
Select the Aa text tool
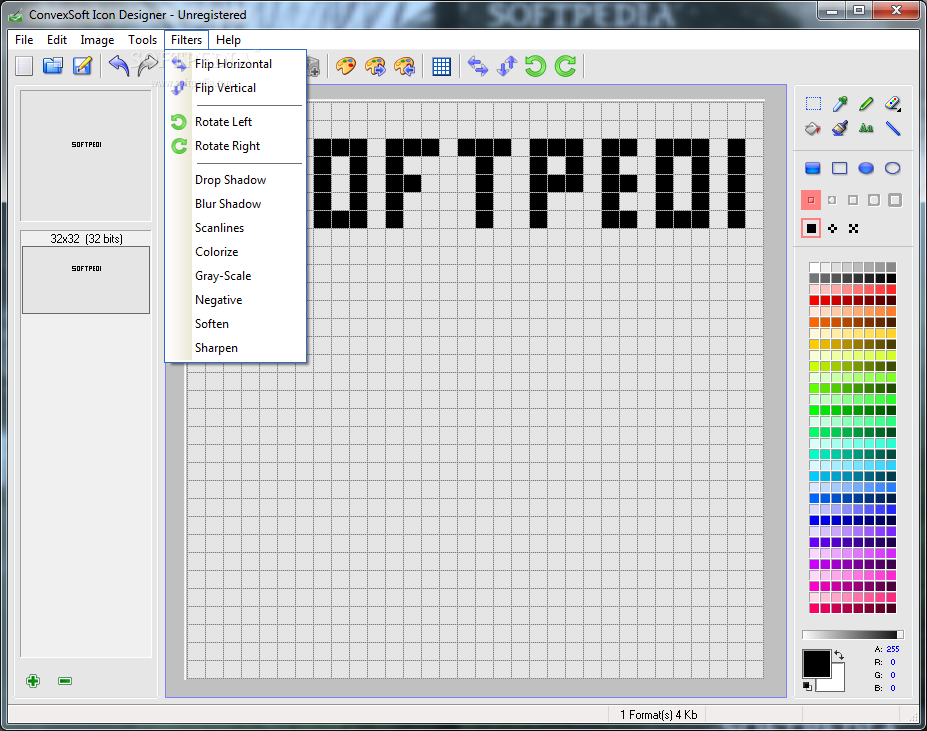866,128
